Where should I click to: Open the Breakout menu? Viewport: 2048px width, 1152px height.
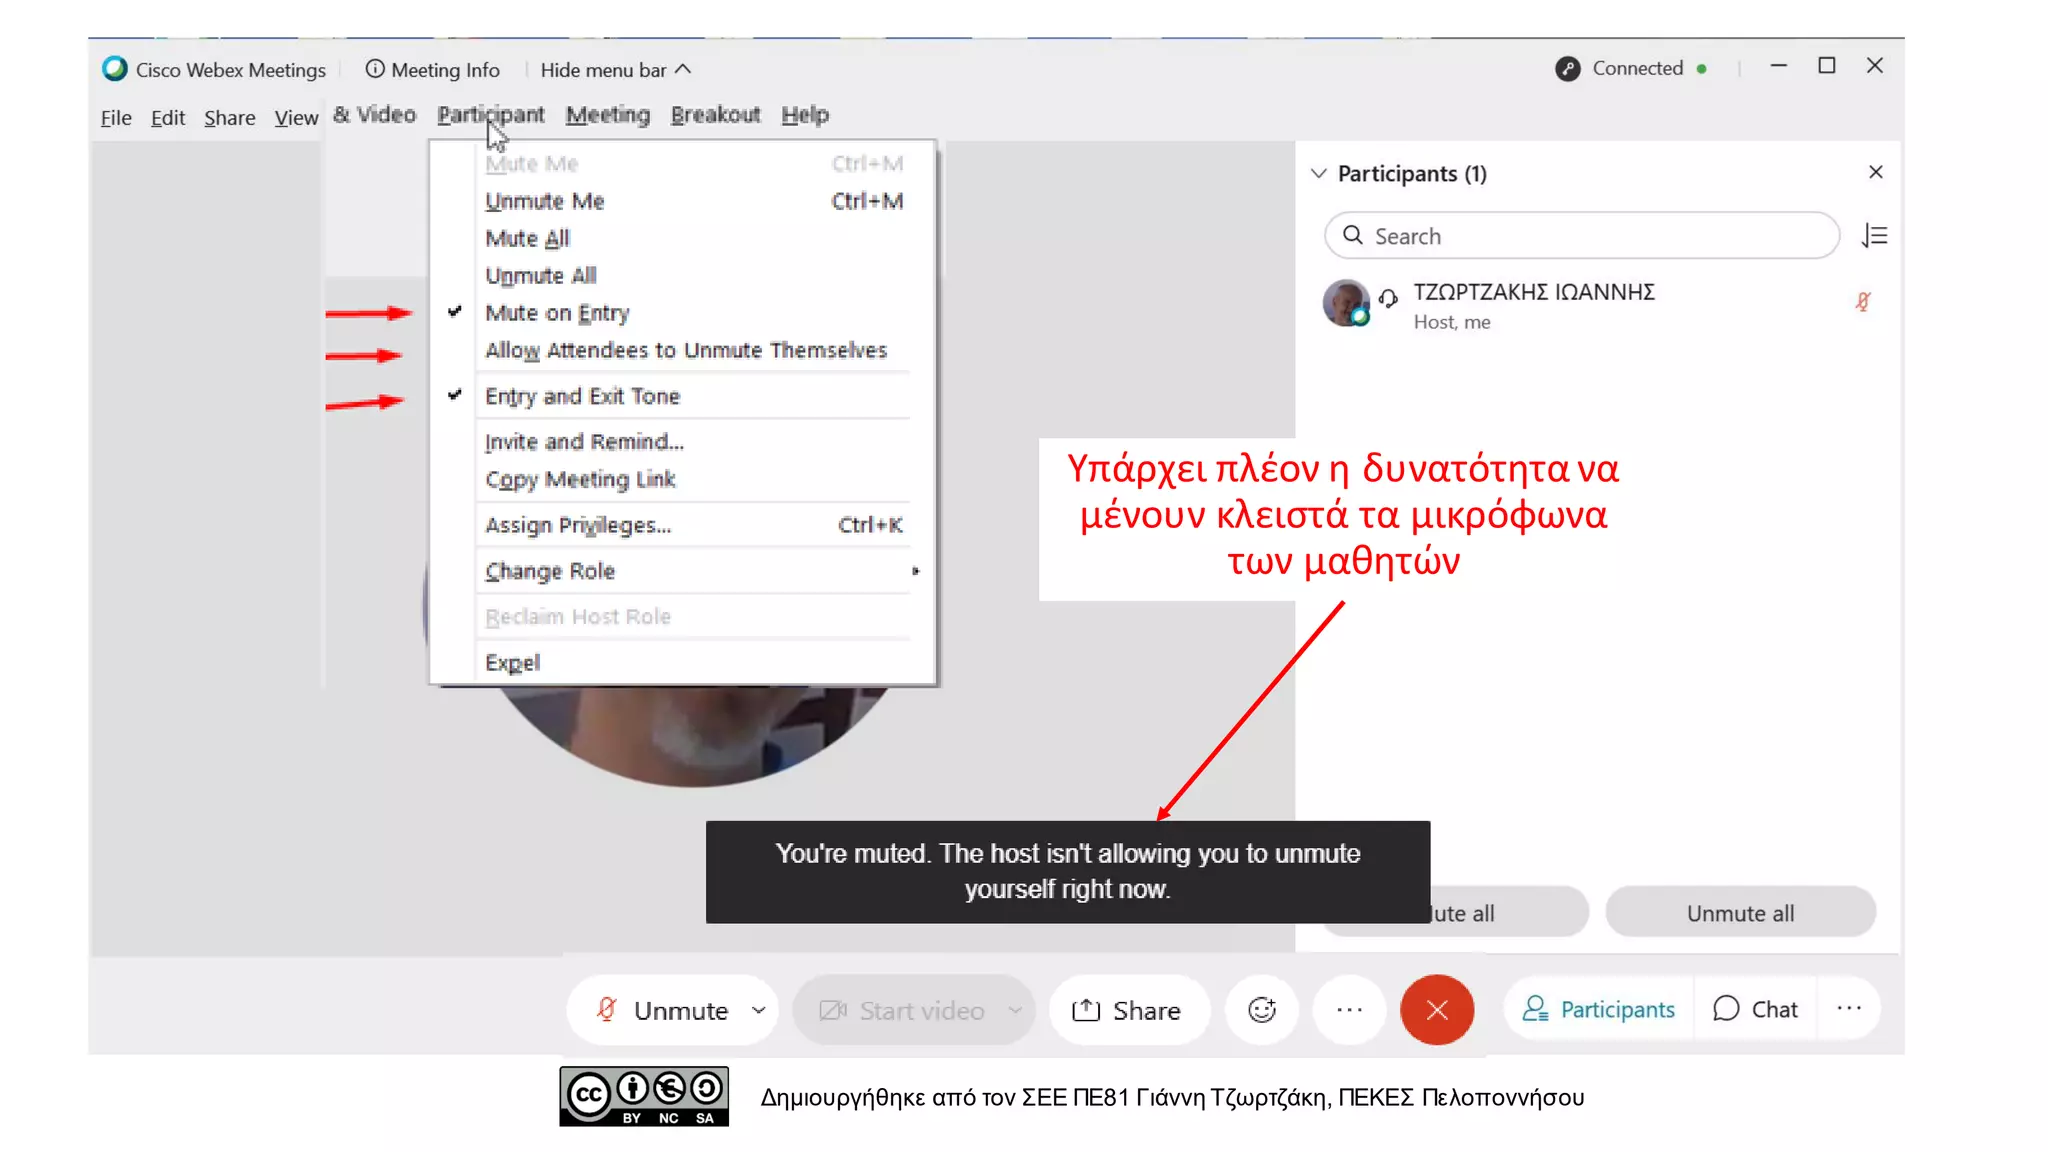click(715, 115)
